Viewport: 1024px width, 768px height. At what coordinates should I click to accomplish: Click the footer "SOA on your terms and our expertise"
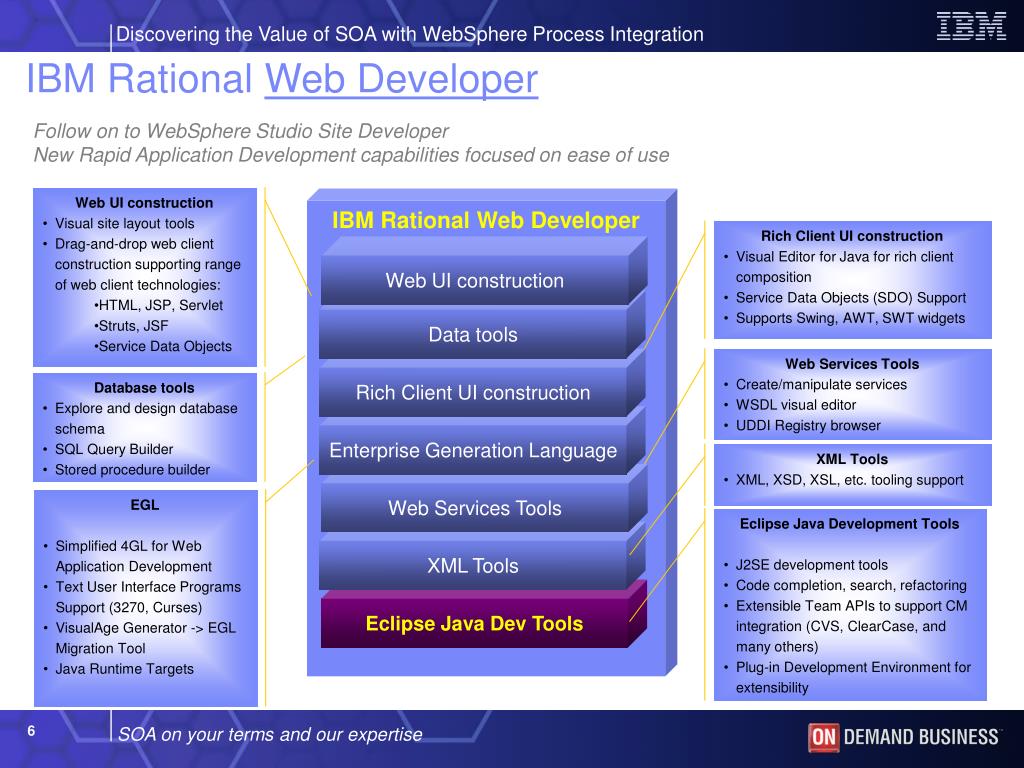[270, 735]
